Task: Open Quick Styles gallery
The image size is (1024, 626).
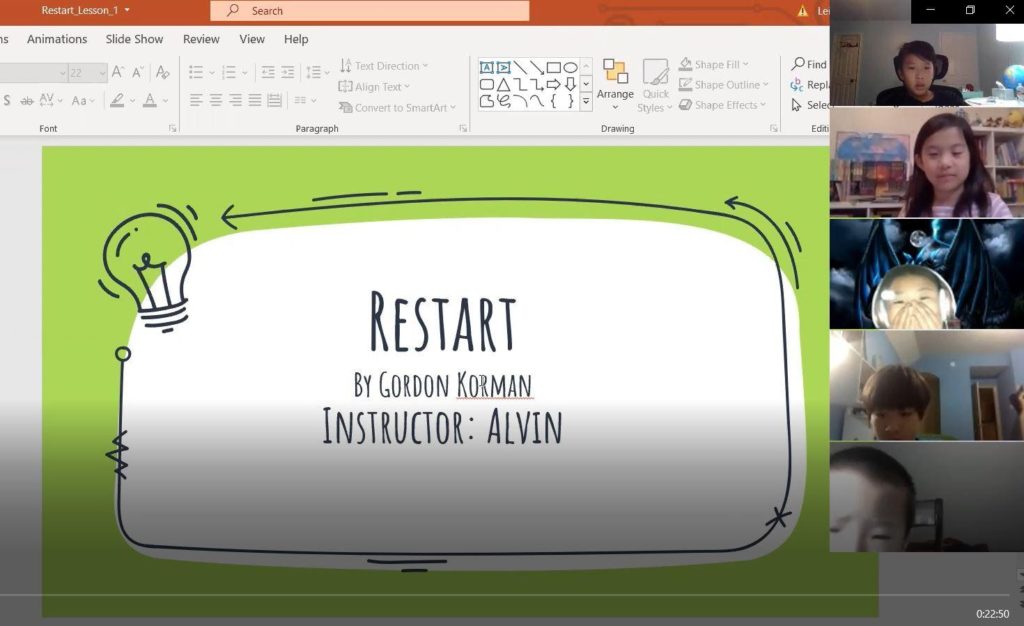Action: [655, 86]
